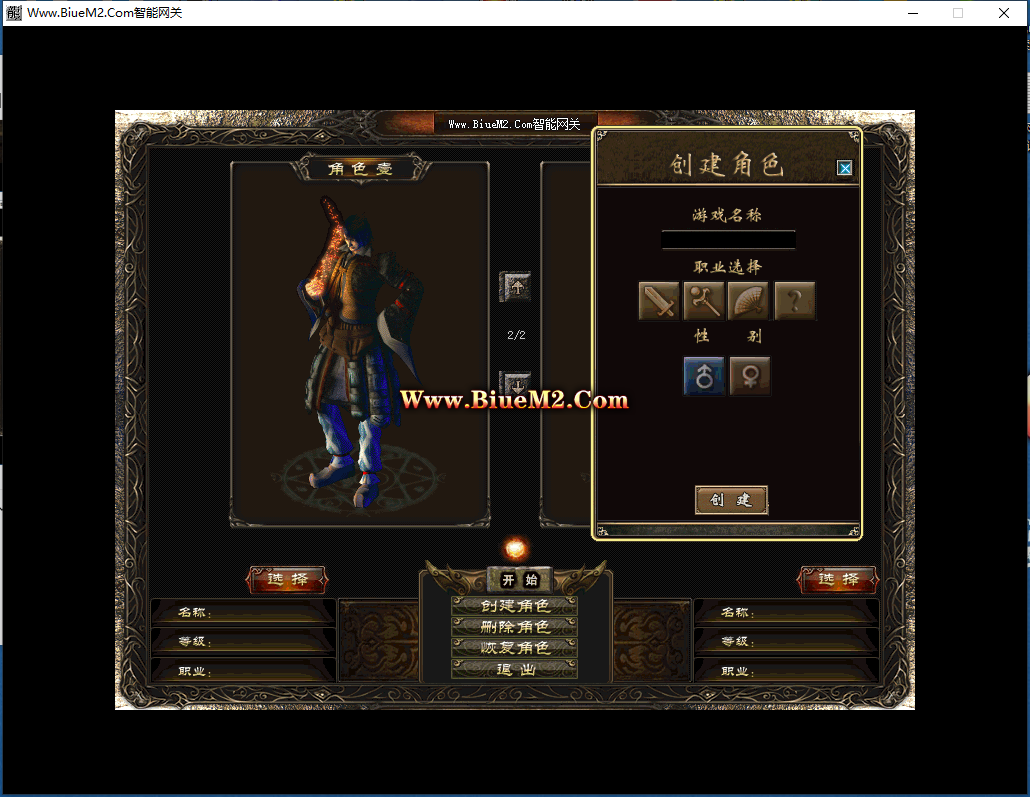Viewport: 1030px width, 797px height.
Task: Click 选择 button below the 创建角色 dialog
Action: coord(838,580)
